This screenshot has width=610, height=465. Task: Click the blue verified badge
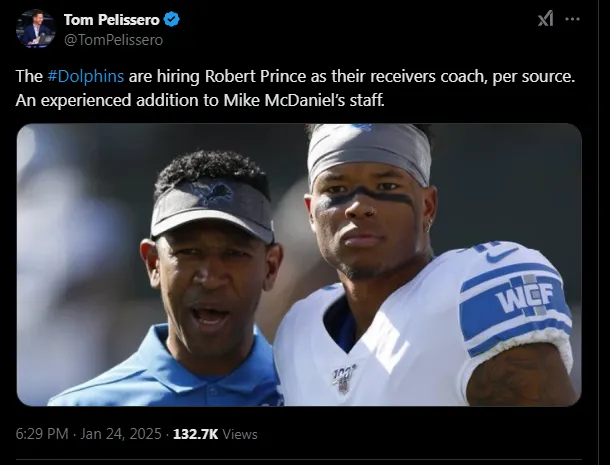pyautogui.click(x=172, y=20)
